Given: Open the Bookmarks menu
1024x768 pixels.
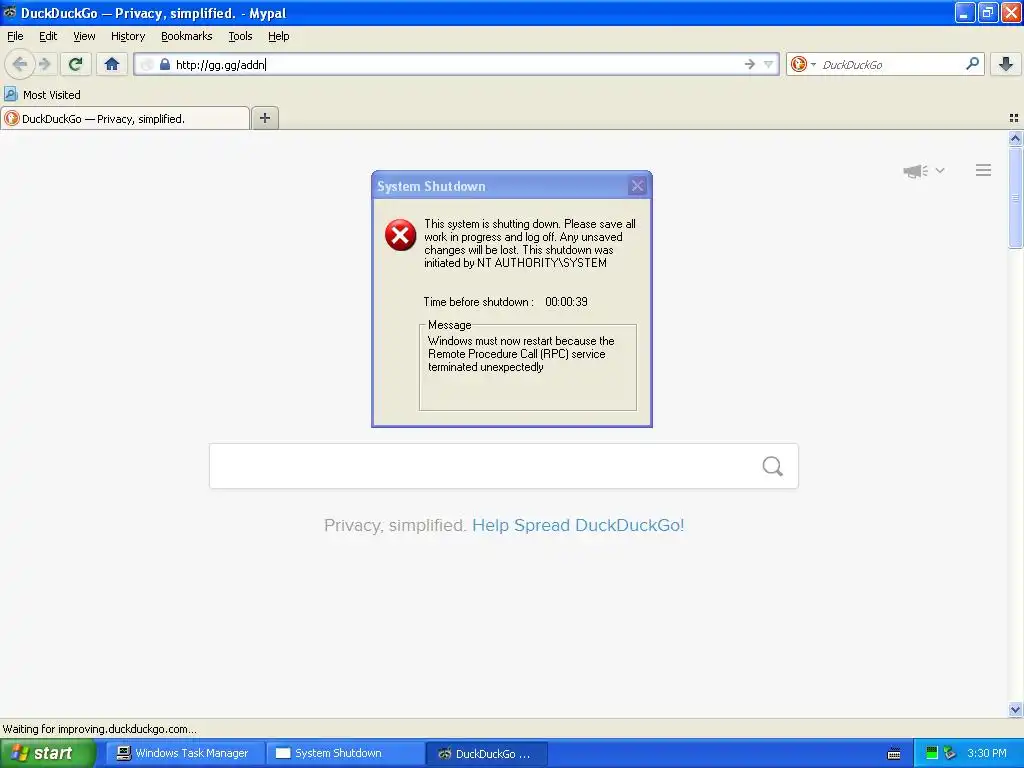Looking at the screenshot, I should pos(187,36).
